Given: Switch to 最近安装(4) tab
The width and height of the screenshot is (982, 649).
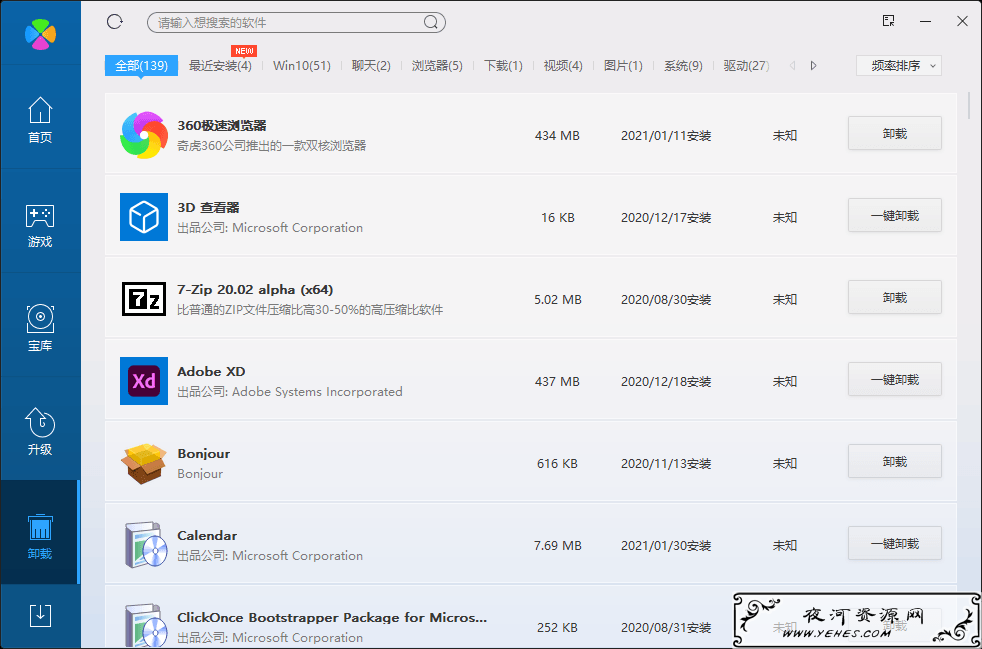Looking at the screenshot, I should coord(220,66).
